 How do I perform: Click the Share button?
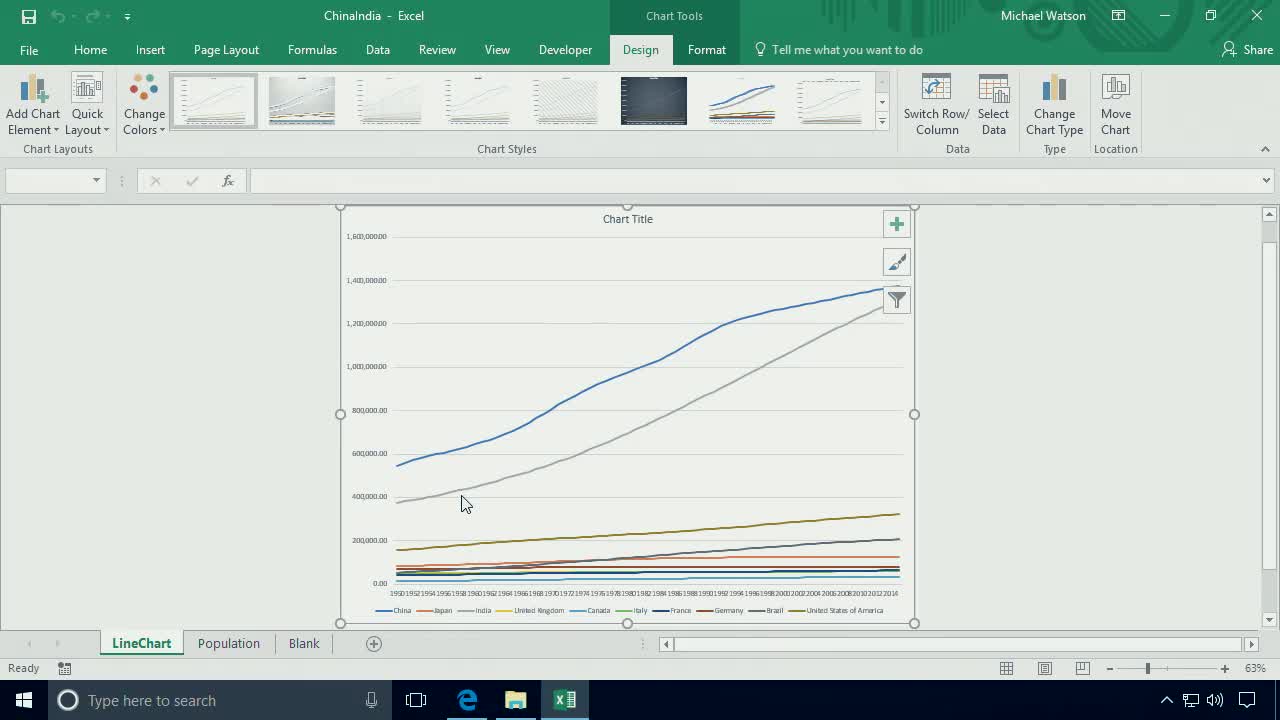(1246, 49)
